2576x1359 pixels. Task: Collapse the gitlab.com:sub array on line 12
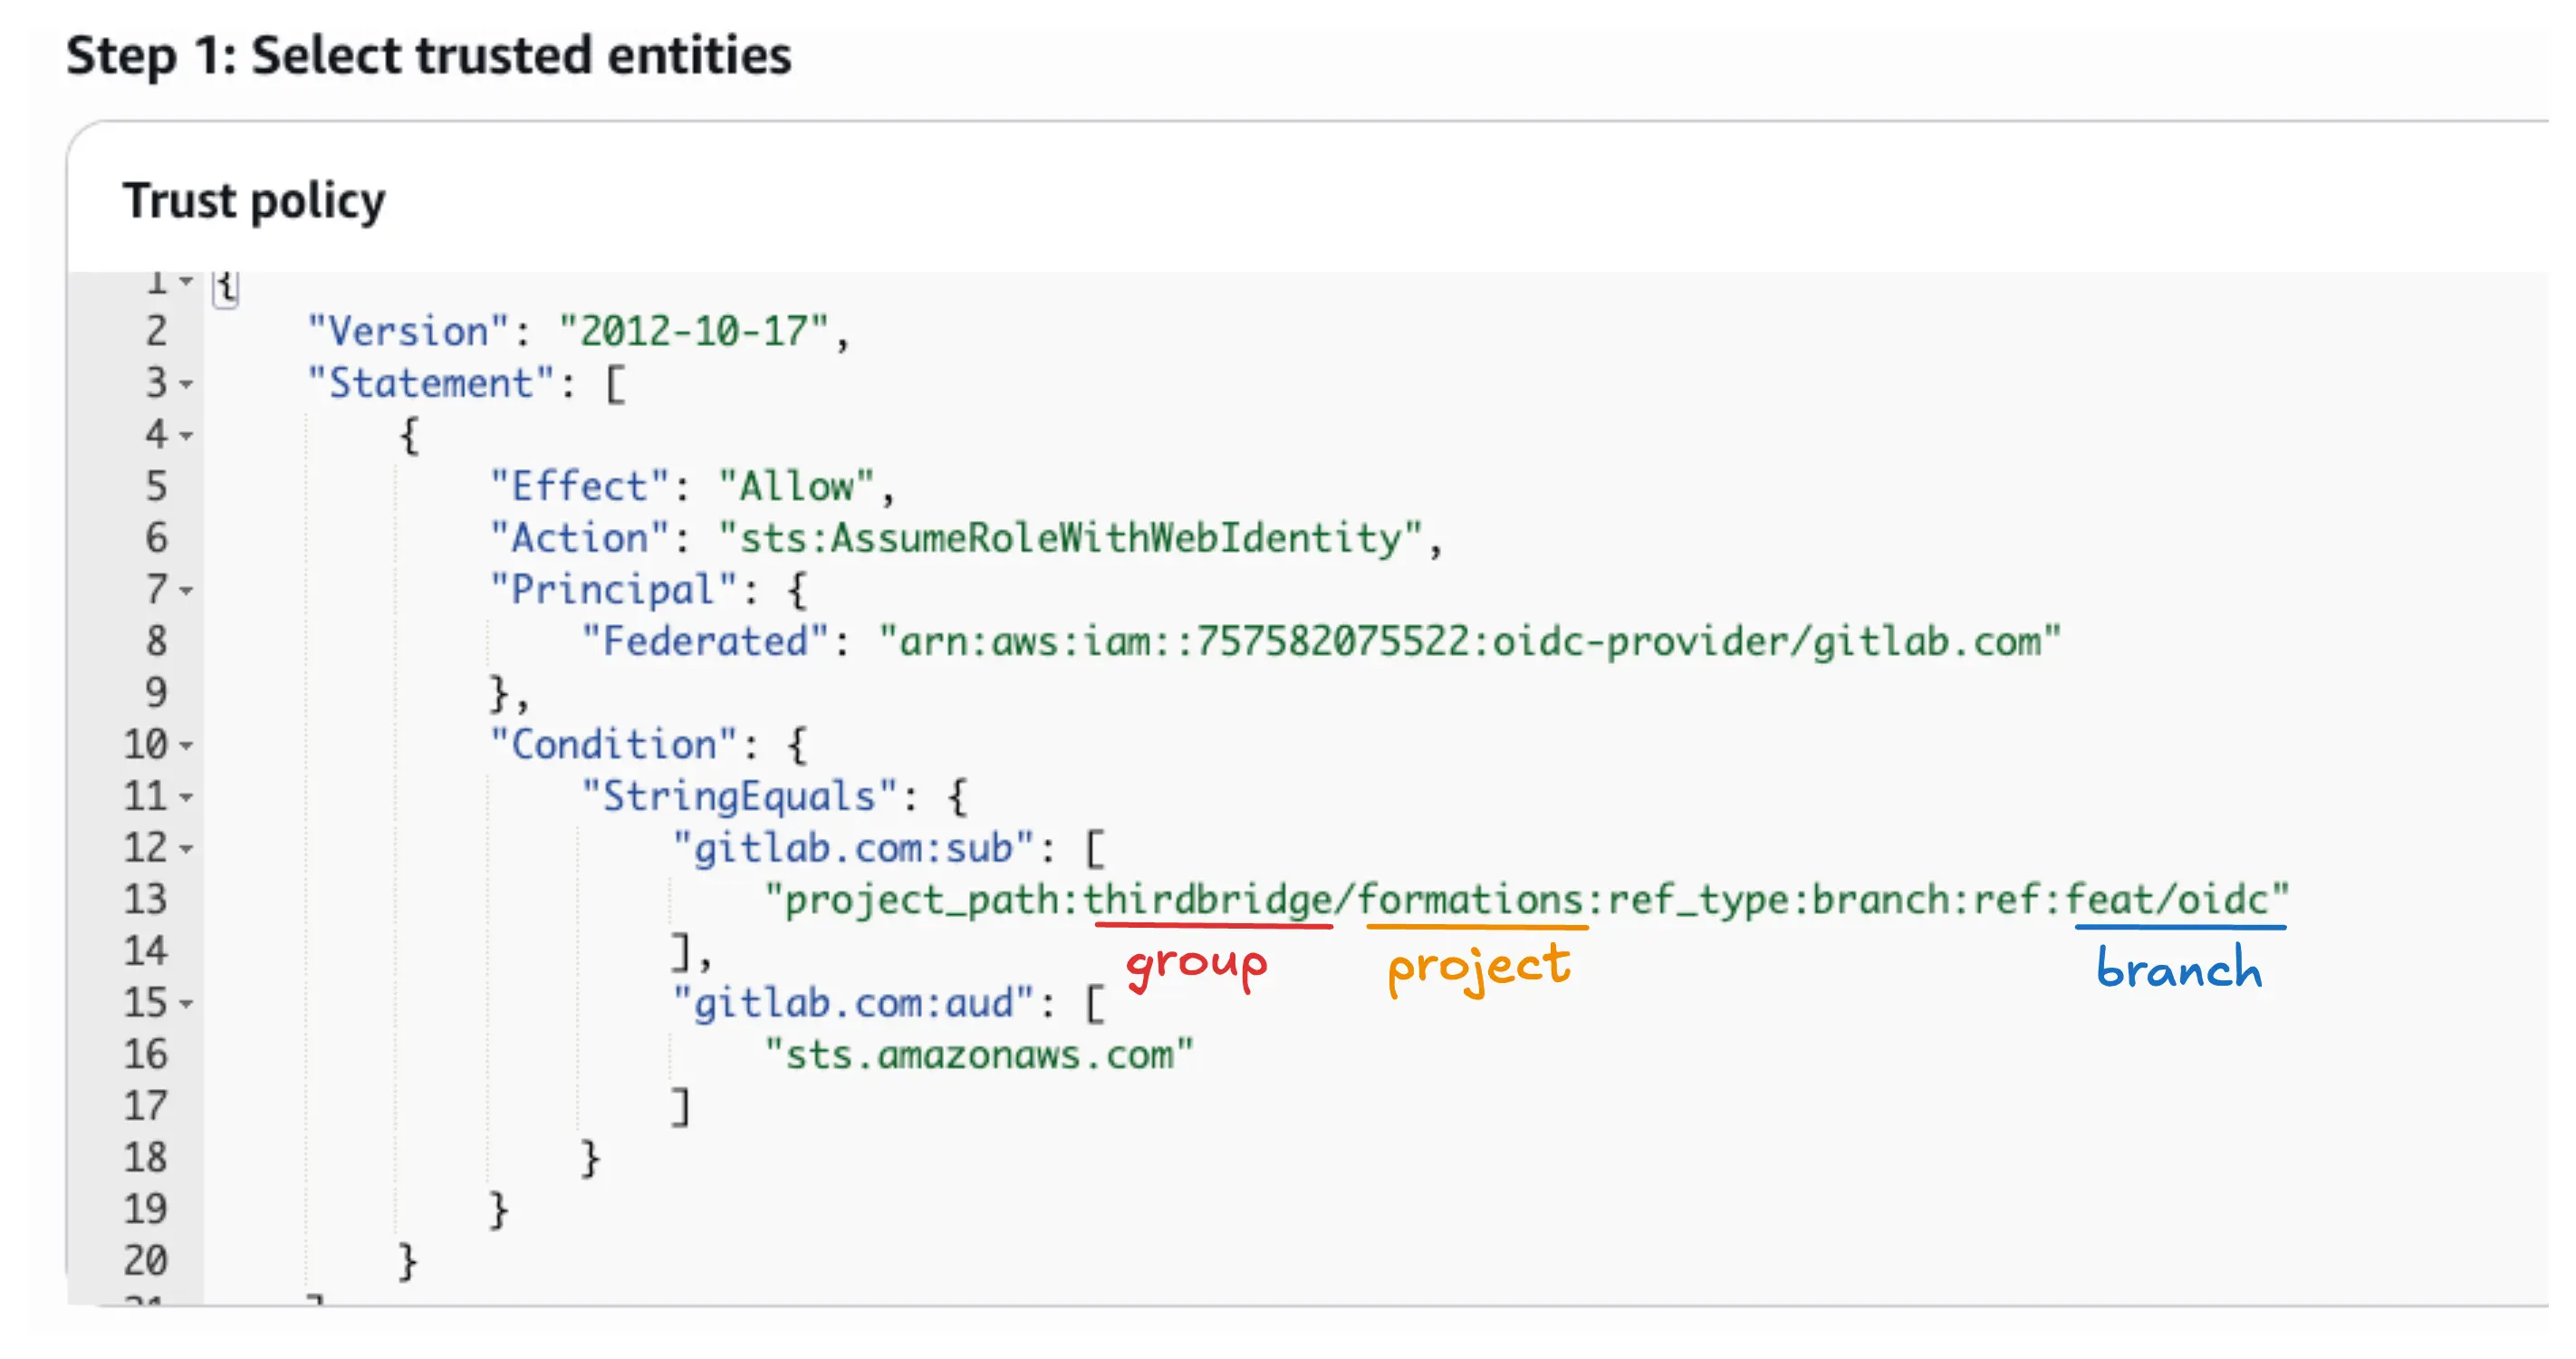(186, 850)
